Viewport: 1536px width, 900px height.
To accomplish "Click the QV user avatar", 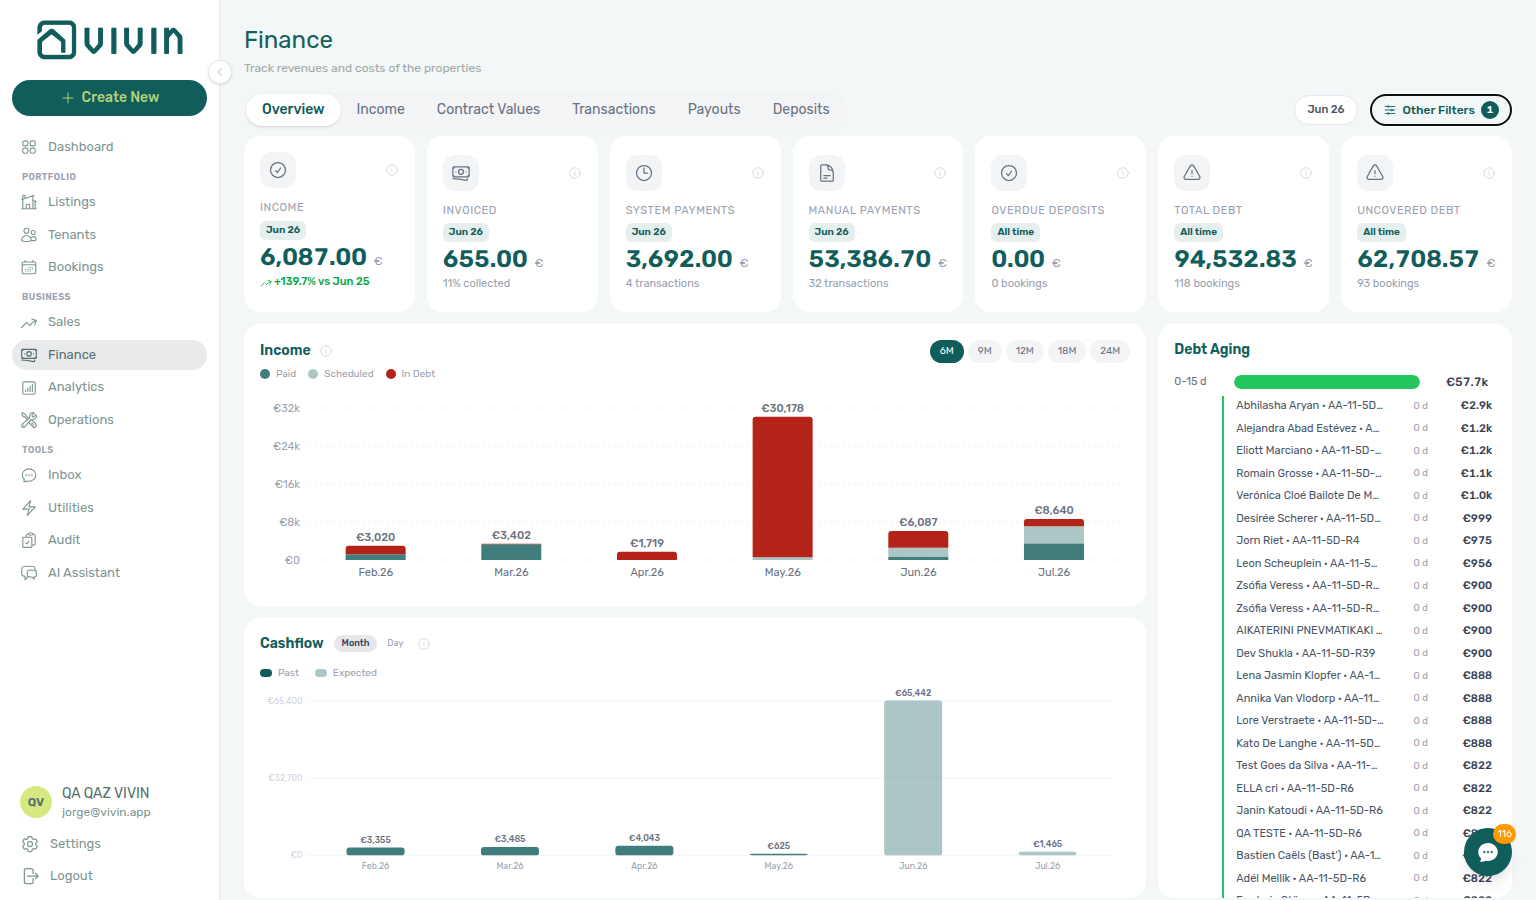I will pos(36,802).
